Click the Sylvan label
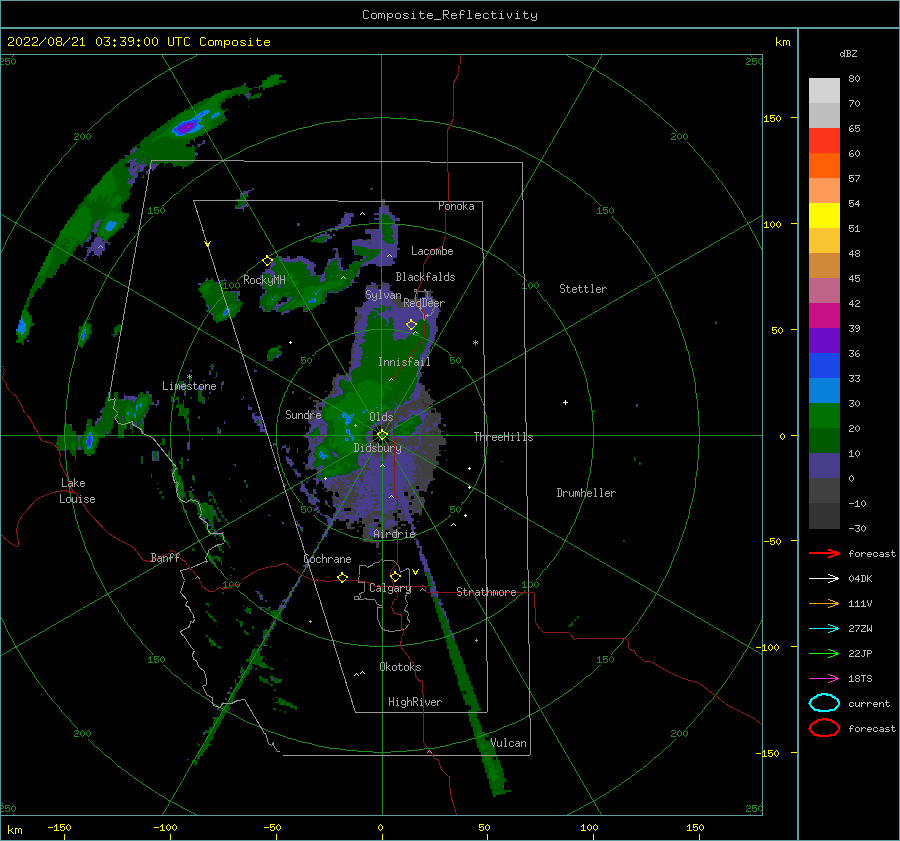The image size is (900, 841). pyautogui.click(x=383, y=295)
